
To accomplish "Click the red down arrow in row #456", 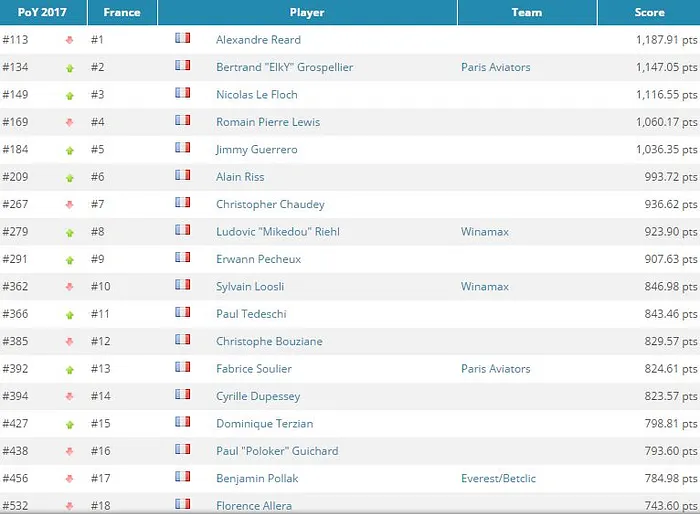I will 69,479.
